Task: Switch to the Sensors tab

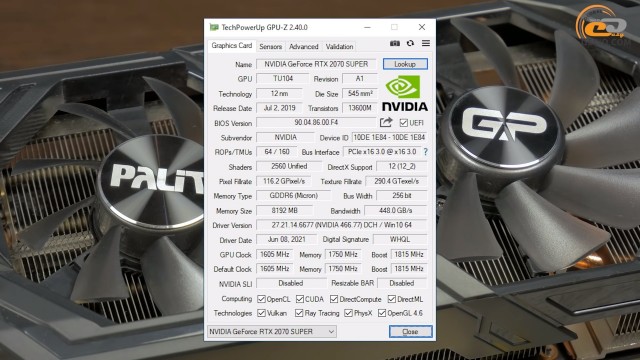Action: (x=271, y=47)
